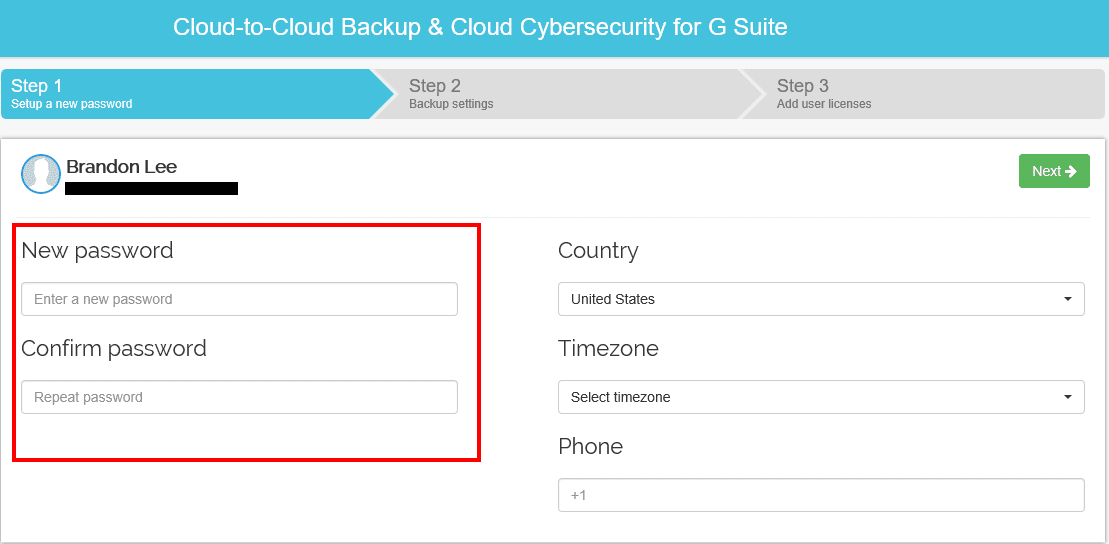
Task: Click the Phone number field with +1
Action: [820, 495]
